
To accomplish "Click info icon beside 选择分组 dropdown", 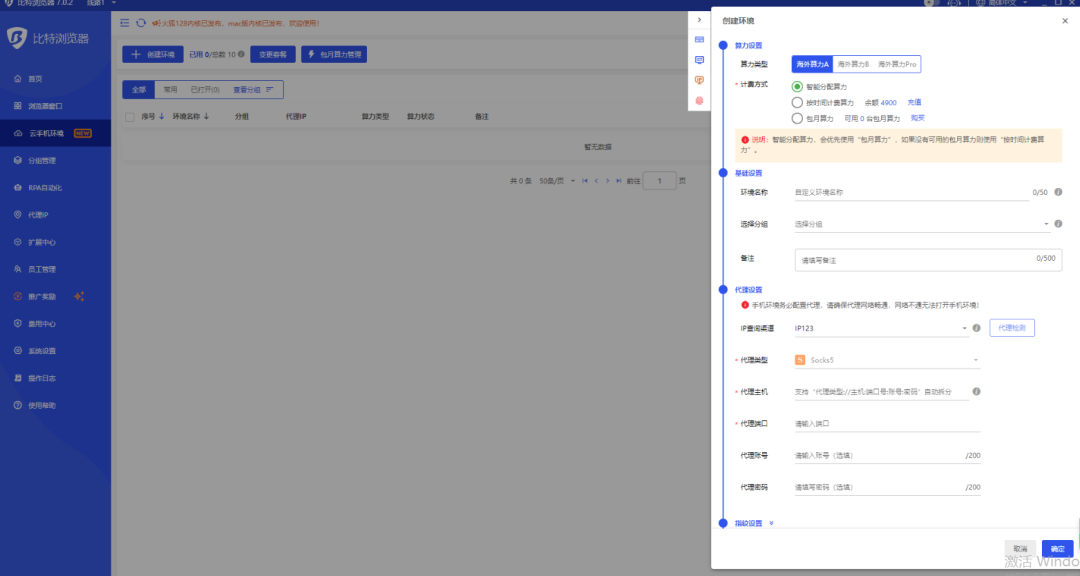I will click(x=1058, y=224).
